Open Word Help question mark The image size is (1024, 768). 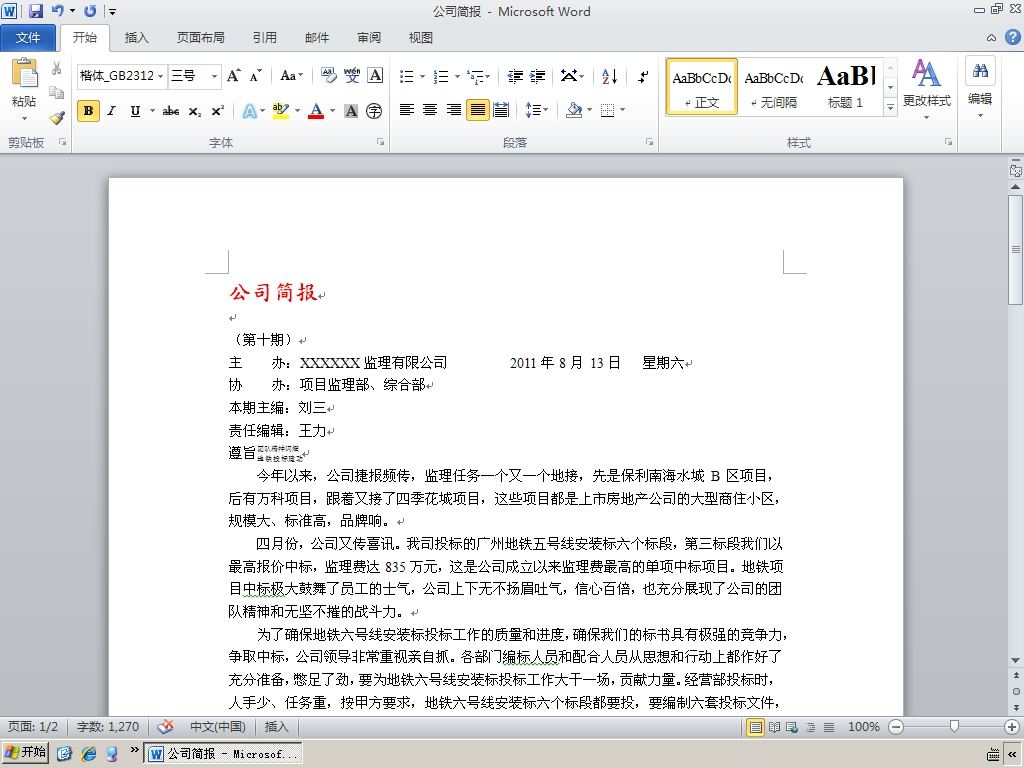[1012, 37]
